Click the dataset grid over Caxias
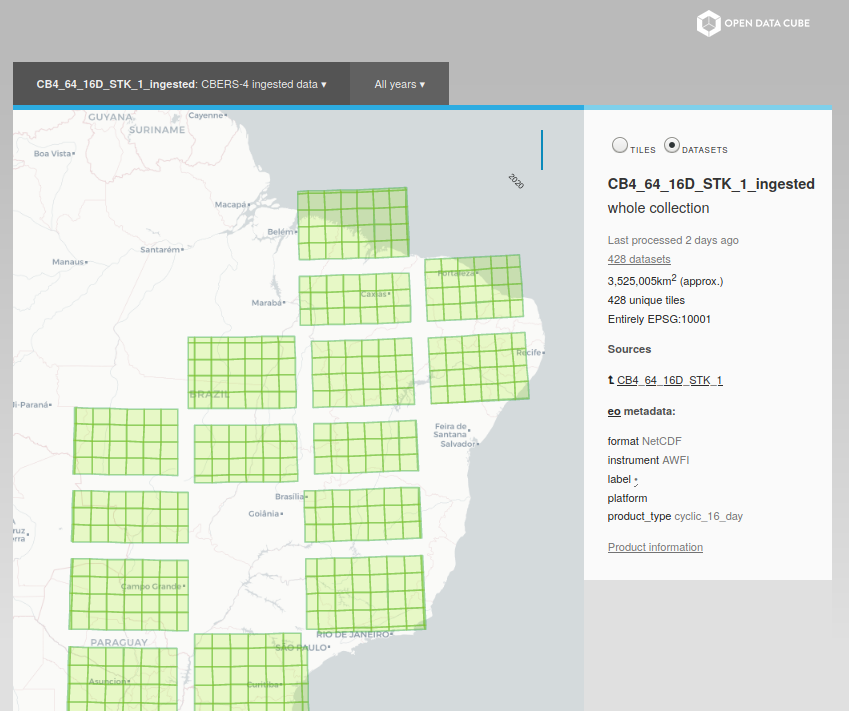Screen dimensions: 849x711 tap(355, 299)
